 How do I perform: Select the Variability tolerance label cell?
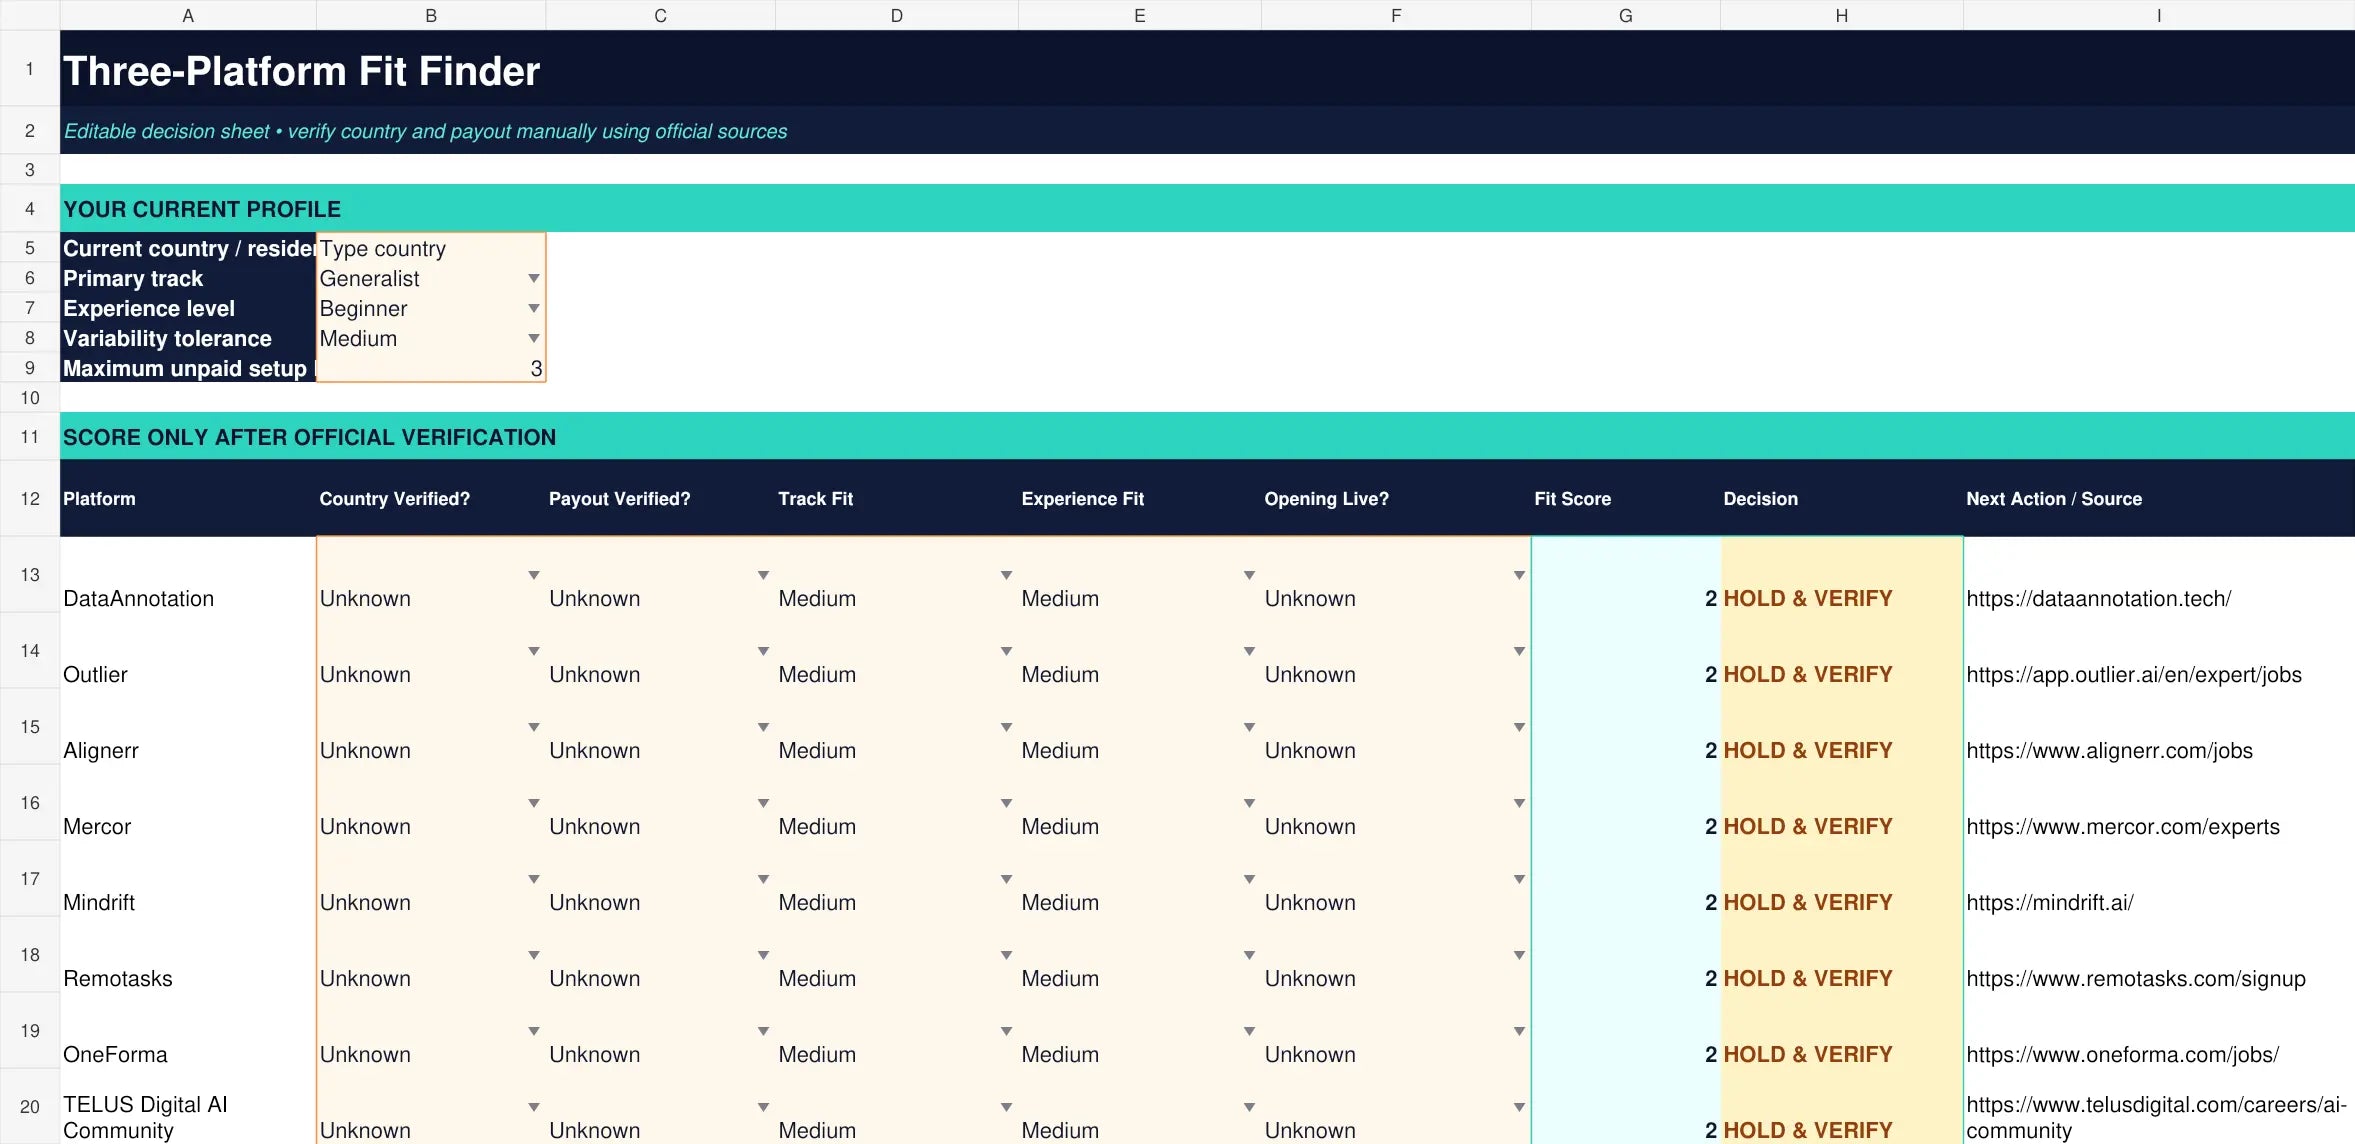pos(188,338)
